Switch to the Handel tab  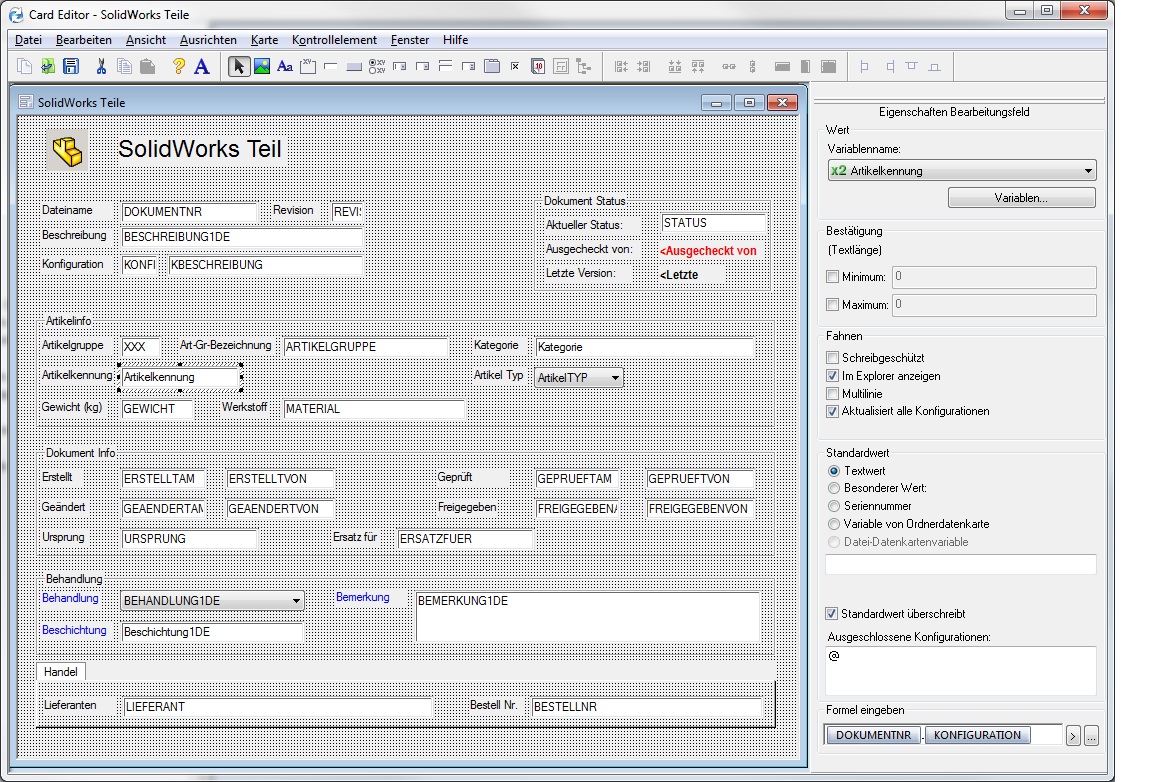[61, 672]
